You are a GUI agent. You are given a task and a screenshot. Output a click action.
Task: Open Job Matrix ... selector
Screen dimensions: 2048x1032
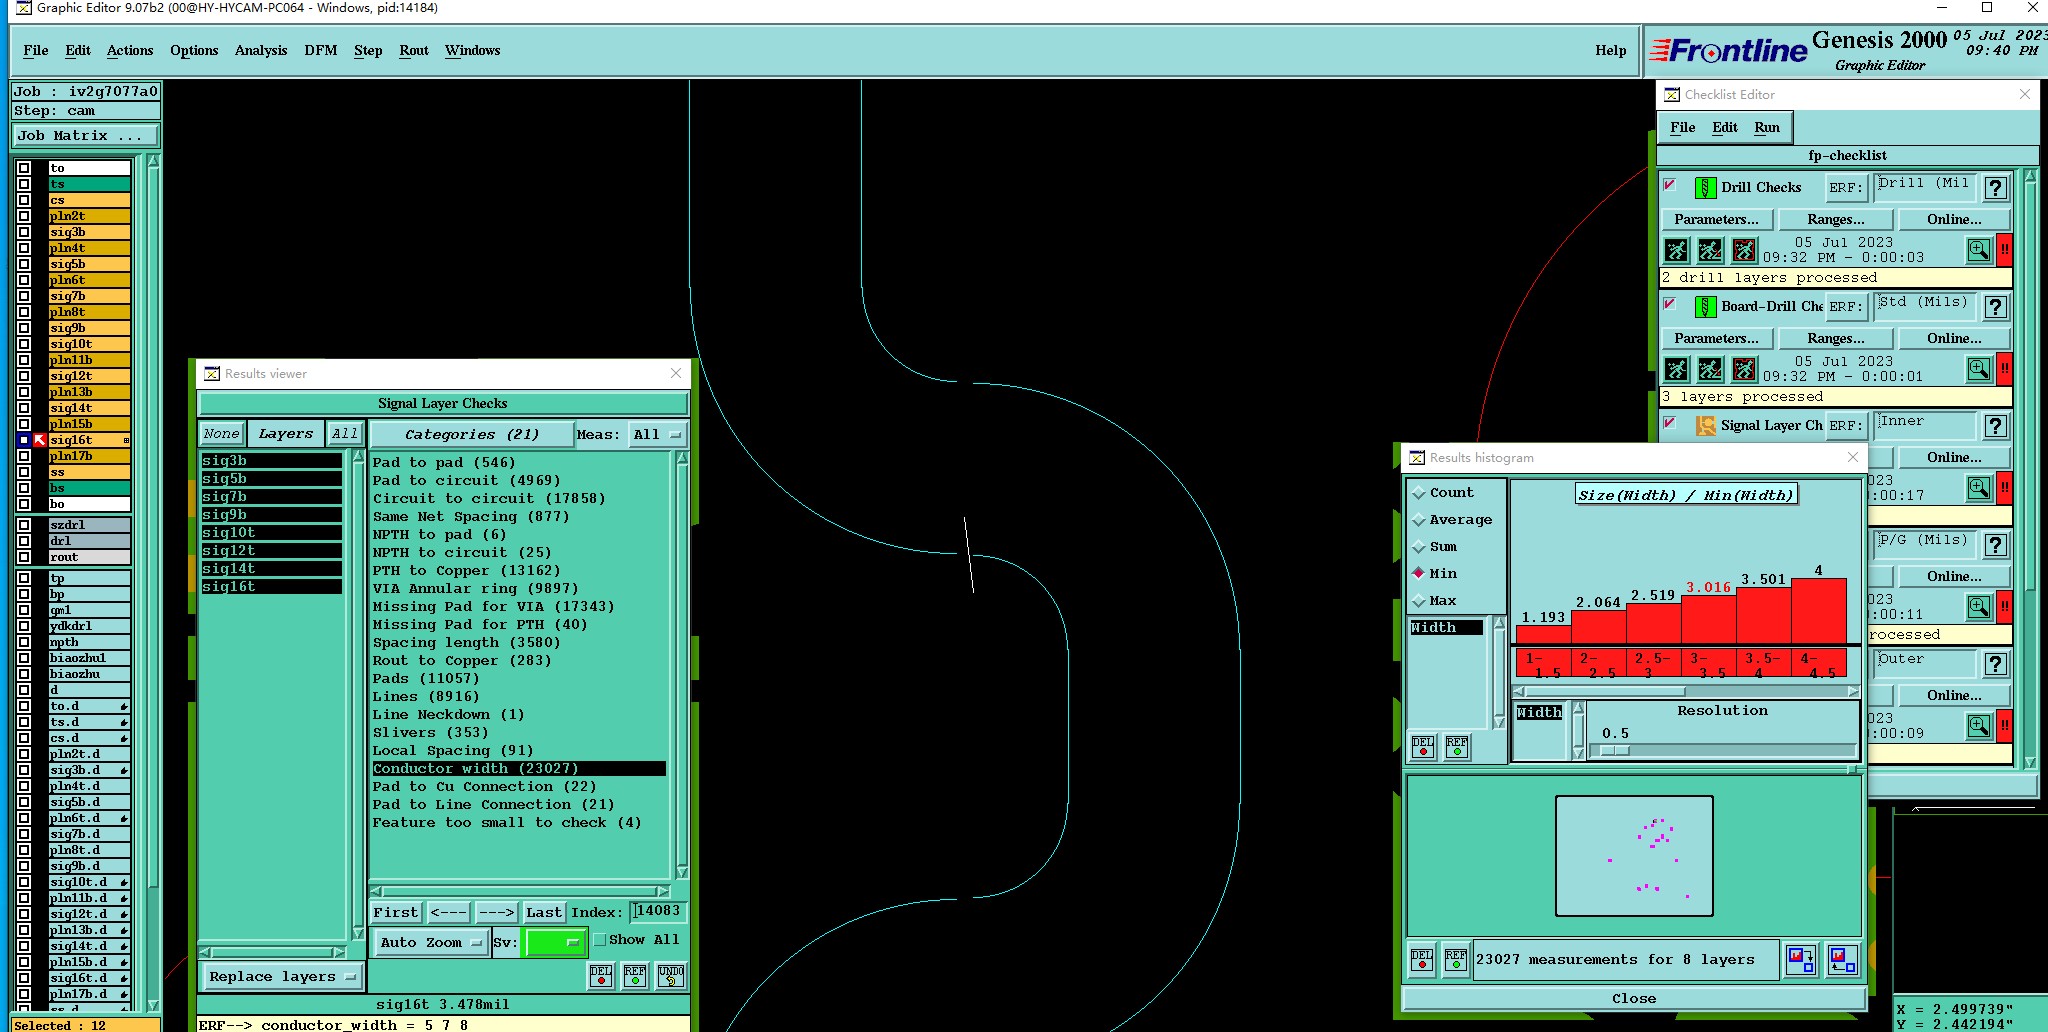tap(86, 136)
